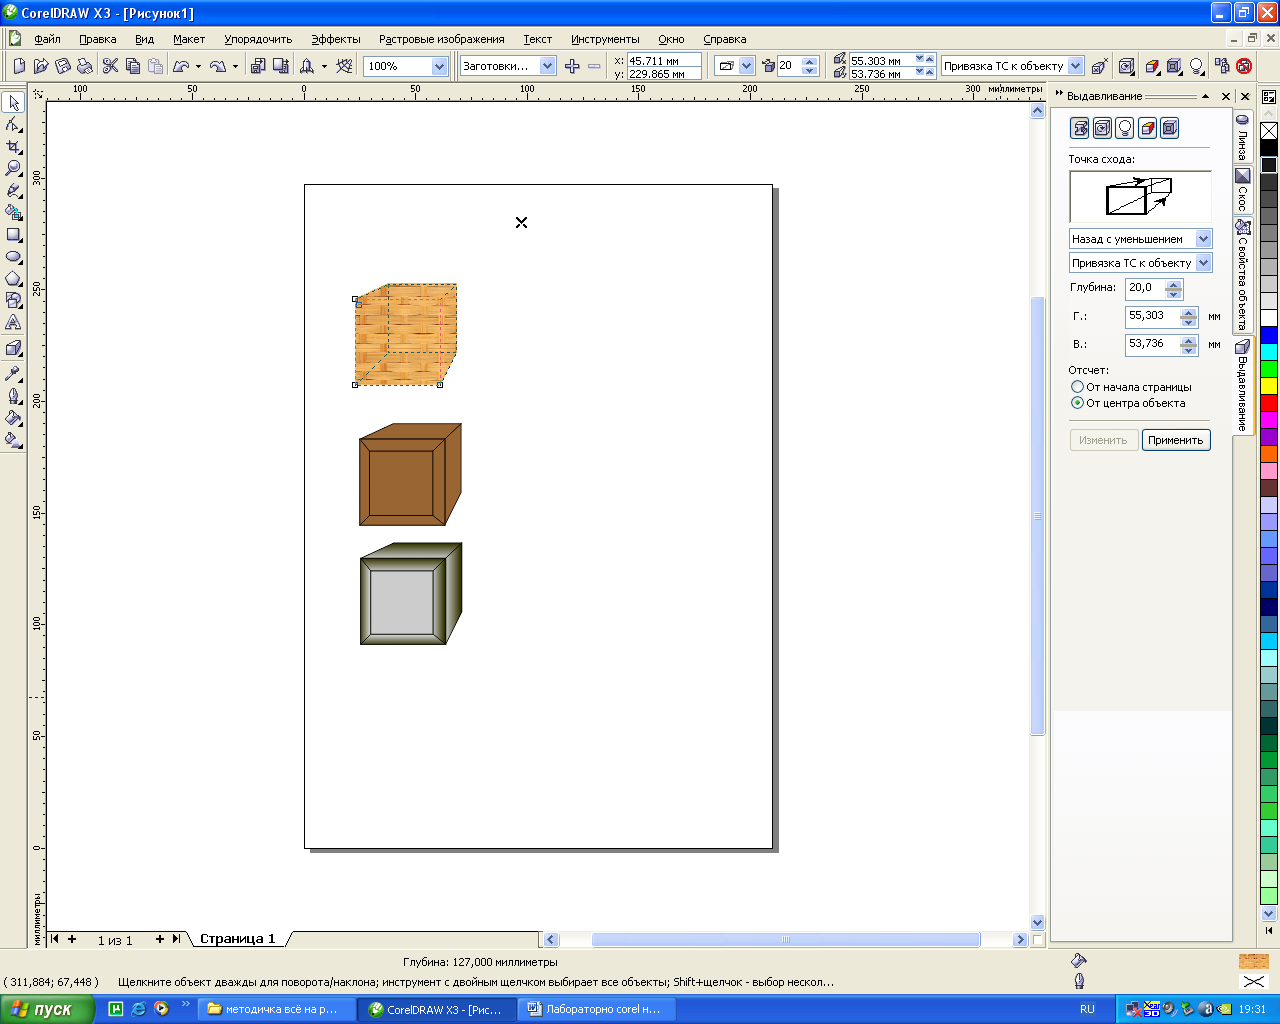This screenshot has height=1024, width=1280.
Task: Select the Fill tool
Action: (13, 418)
